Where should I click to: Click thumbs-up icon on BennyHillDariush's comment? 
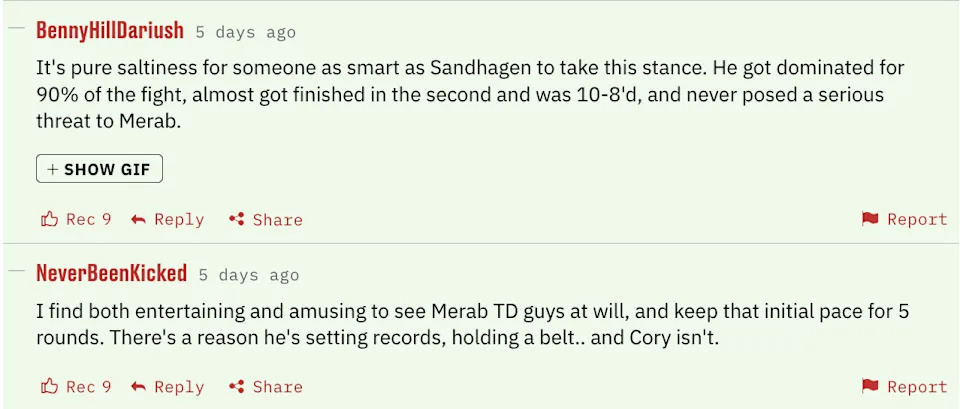(x=49, y=219)
